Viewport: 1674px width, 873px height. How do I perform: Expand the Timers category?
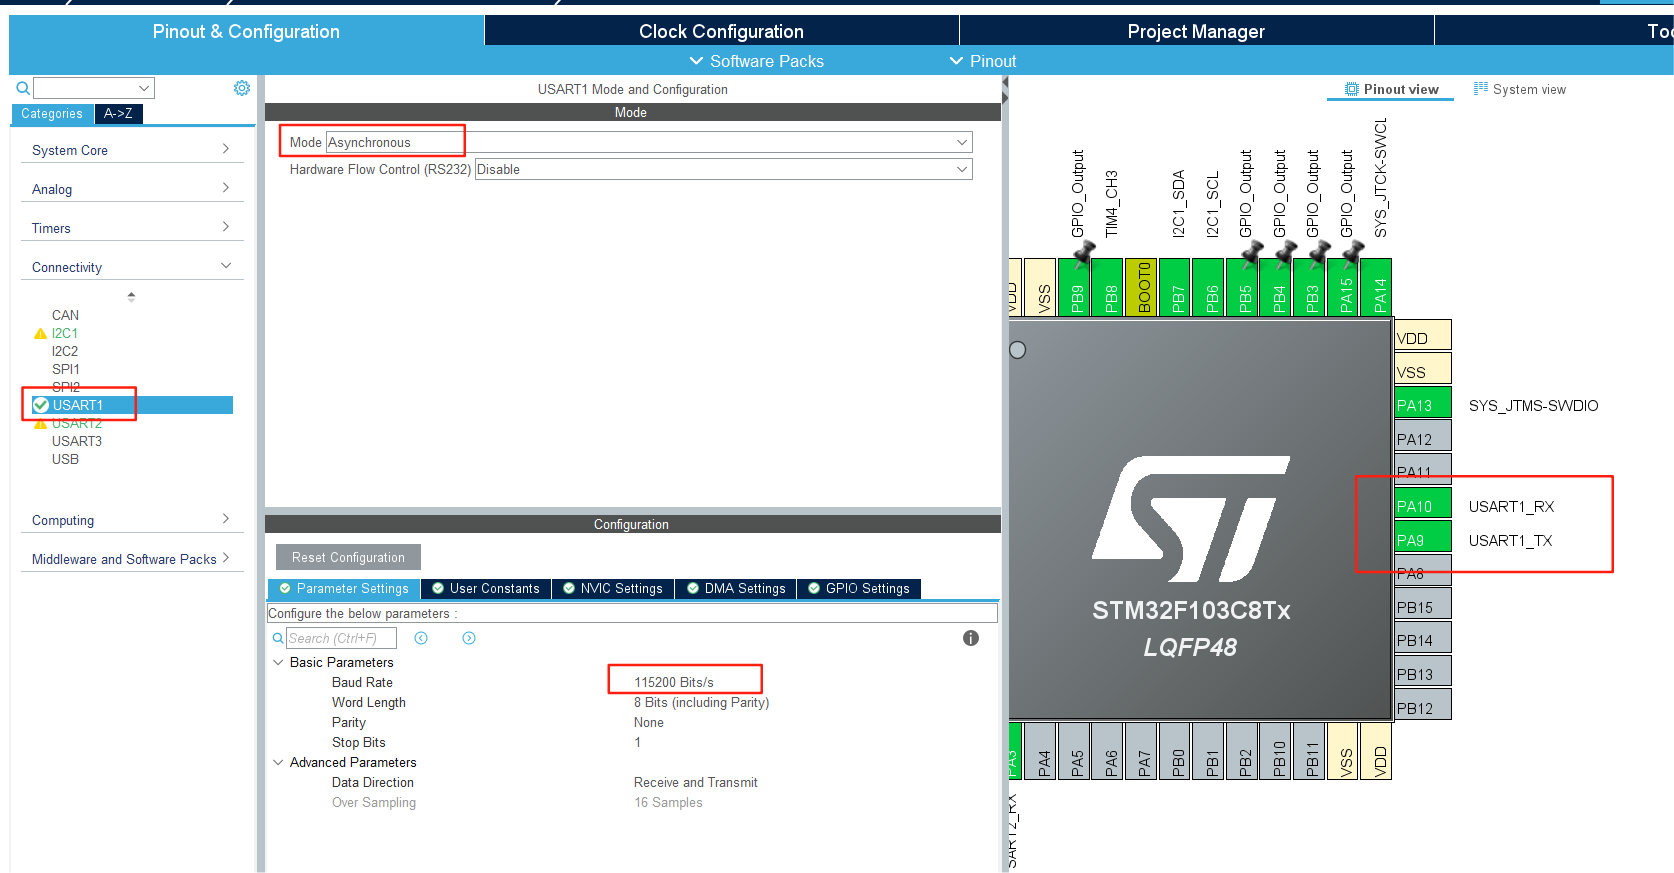click(x=131, y=228)
